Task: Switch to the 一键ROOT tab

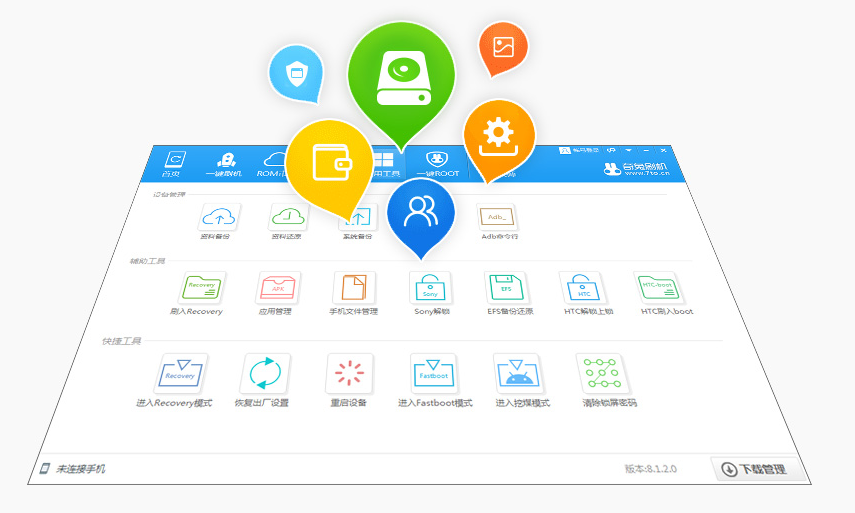Action: click(x=437, y=165)
